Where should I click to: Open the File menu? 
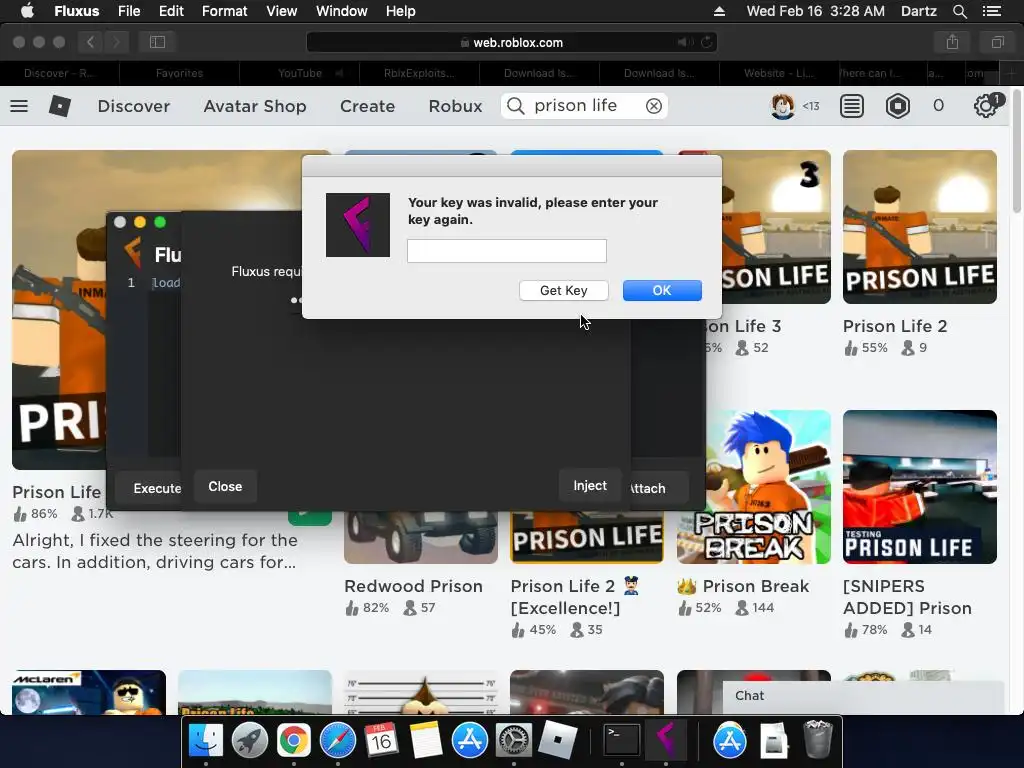pyautogui.click(x=129, y=11)
